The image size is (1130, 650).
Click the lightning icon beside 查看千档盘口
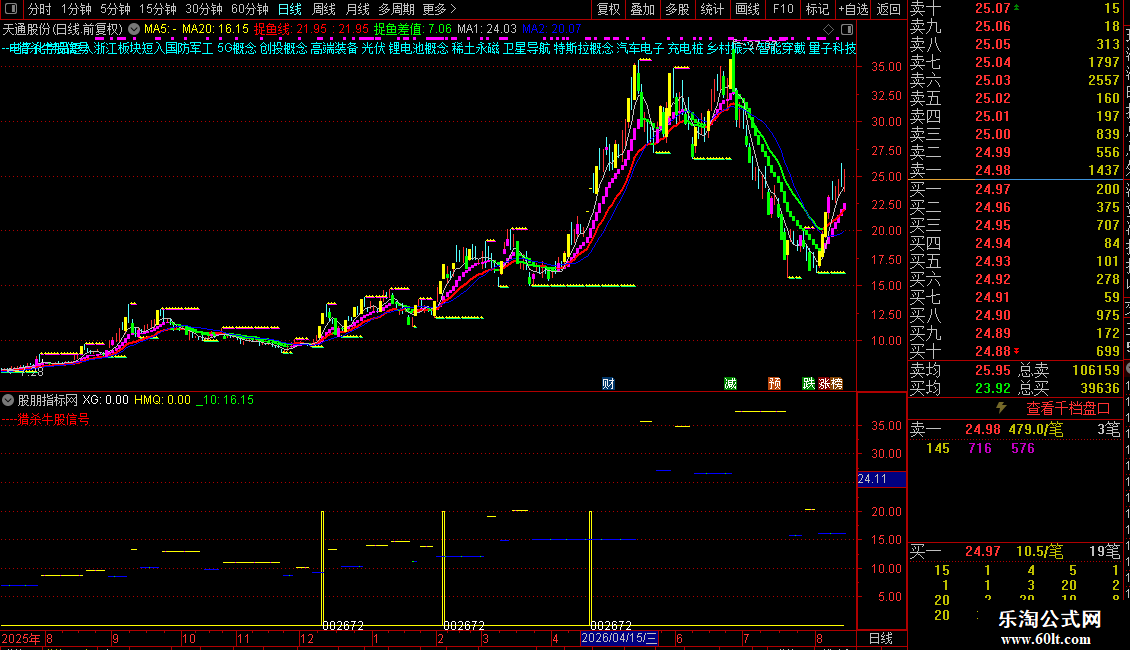1001,408
